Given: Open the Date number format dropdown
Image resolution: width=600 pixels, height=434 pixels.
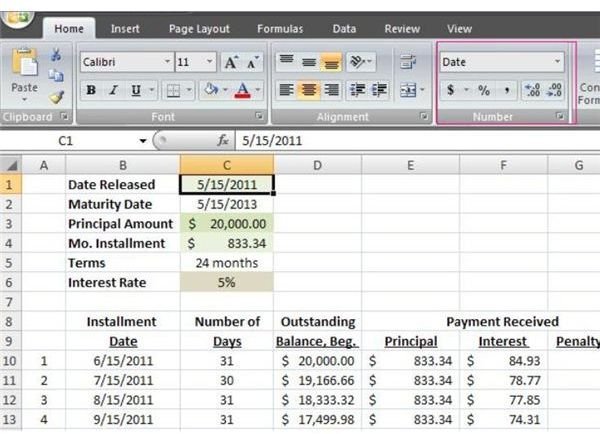Looking at the screenshot, I should tap(557, 62).
